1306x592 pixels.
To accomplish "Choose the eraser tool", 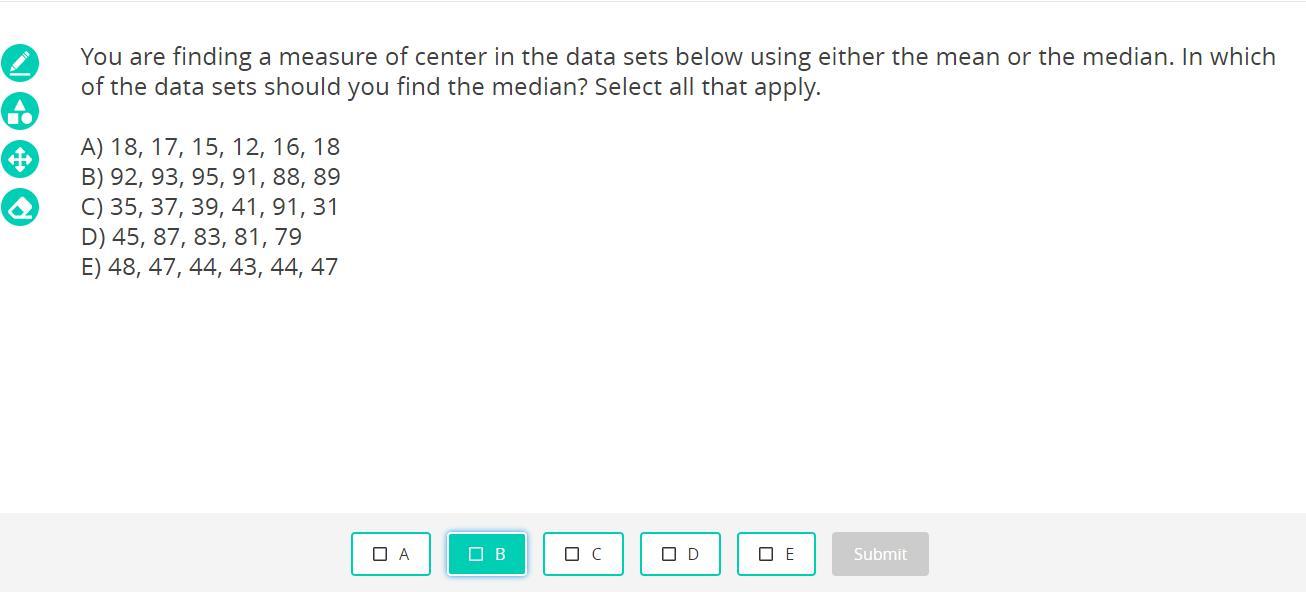I will click(x=20, y=207).
